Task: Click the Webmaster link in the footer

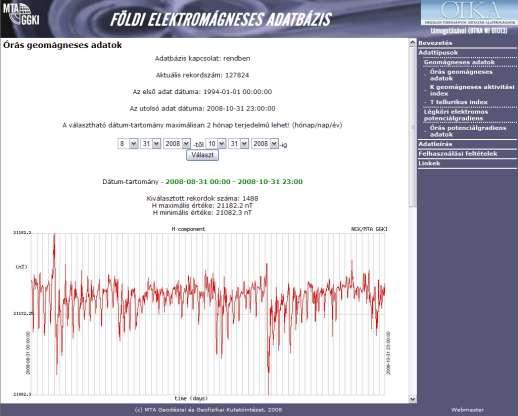Action: coord(467,410)
